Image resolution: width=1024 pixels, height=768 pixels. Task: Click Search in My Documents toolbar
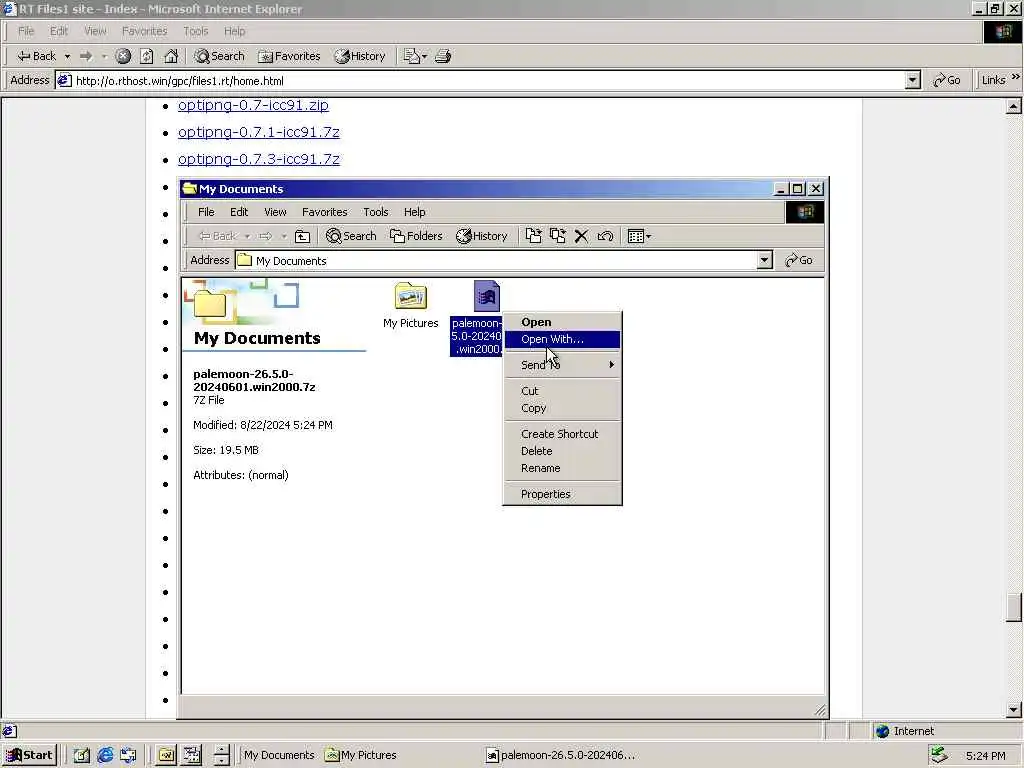351,236
